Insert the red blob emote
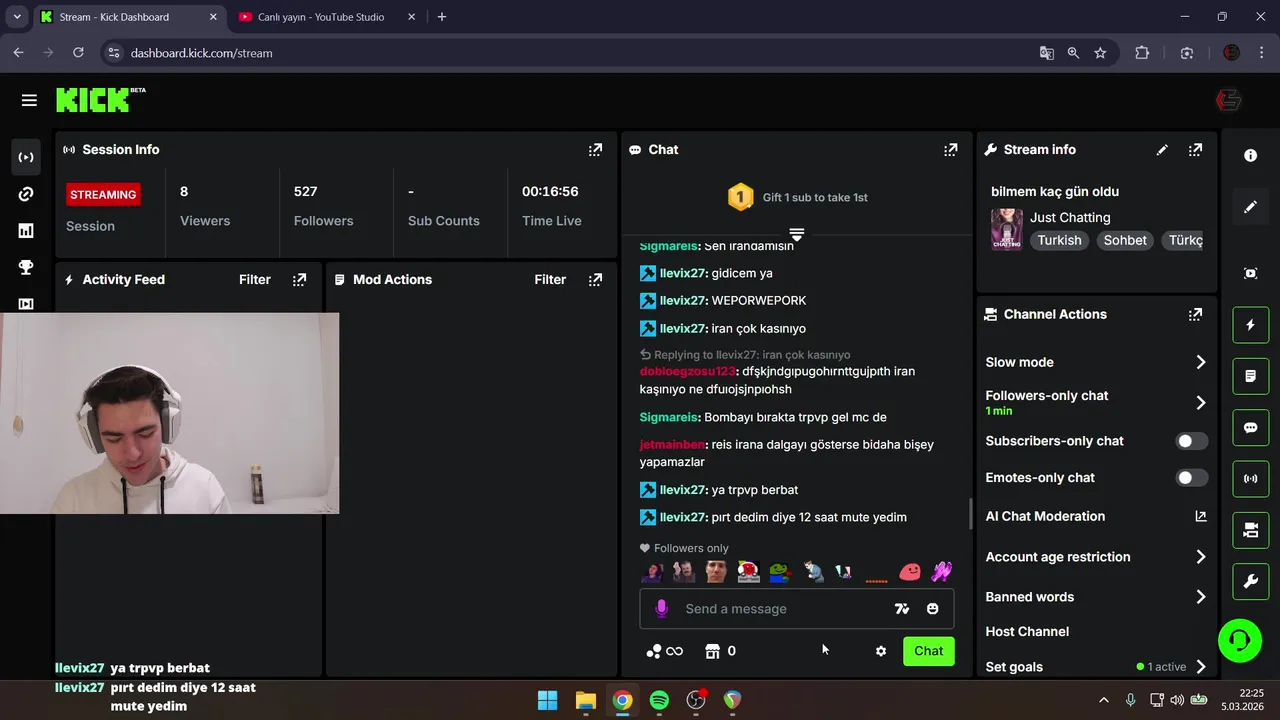This screenshot has width=1280, height=720. 910,572
